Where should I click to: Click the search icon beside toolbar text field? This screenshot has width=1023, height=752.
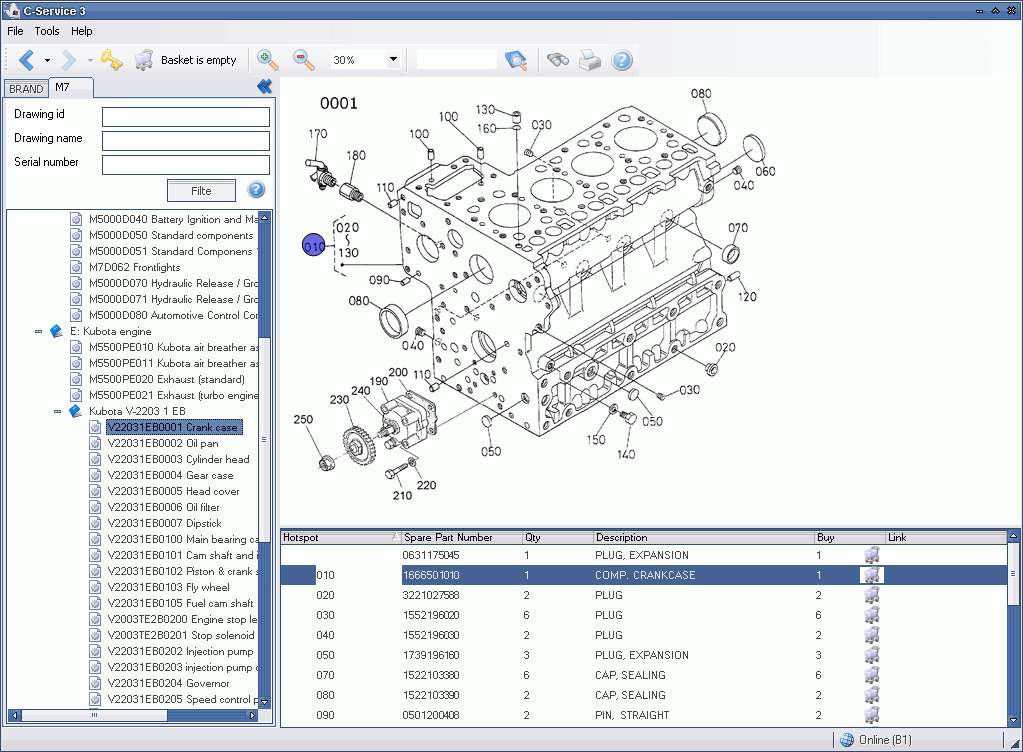coord(516,60)
